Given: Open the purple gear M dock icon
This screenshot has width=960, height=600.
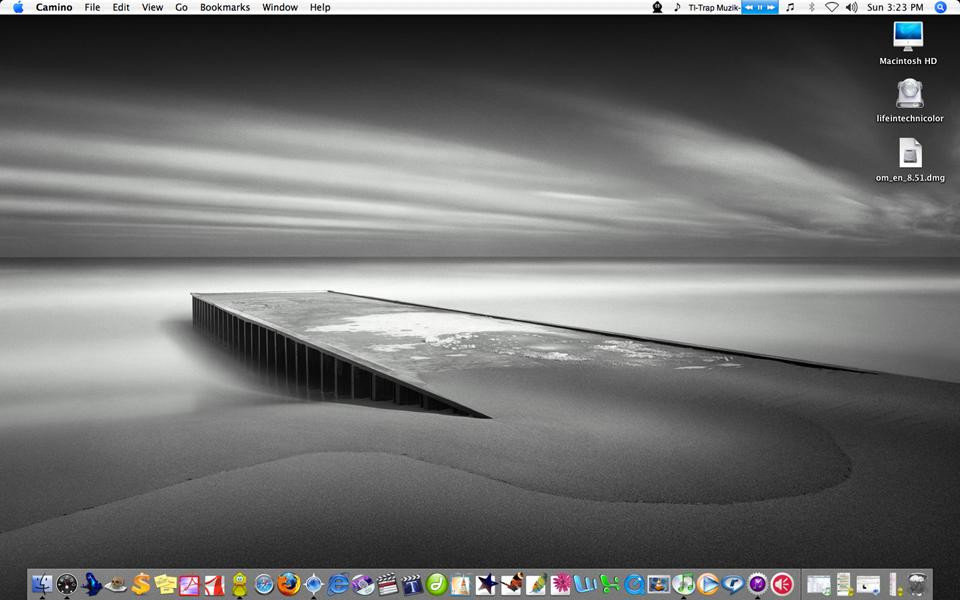Looking at the screenshot, I should (757, 584).
